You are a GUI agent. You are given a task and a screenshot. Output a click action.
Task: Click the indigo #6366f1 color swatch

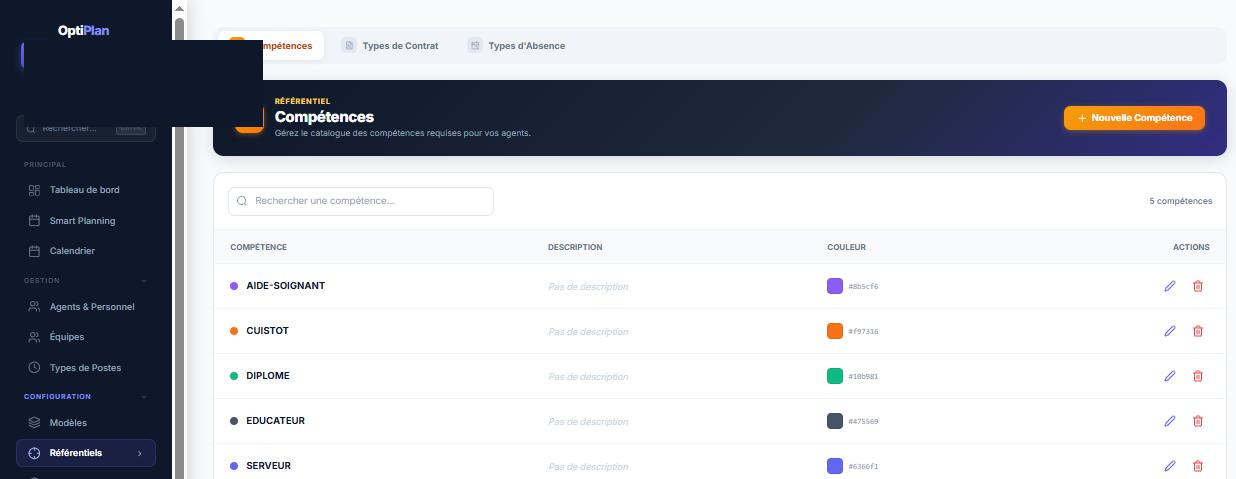[835, 466]
